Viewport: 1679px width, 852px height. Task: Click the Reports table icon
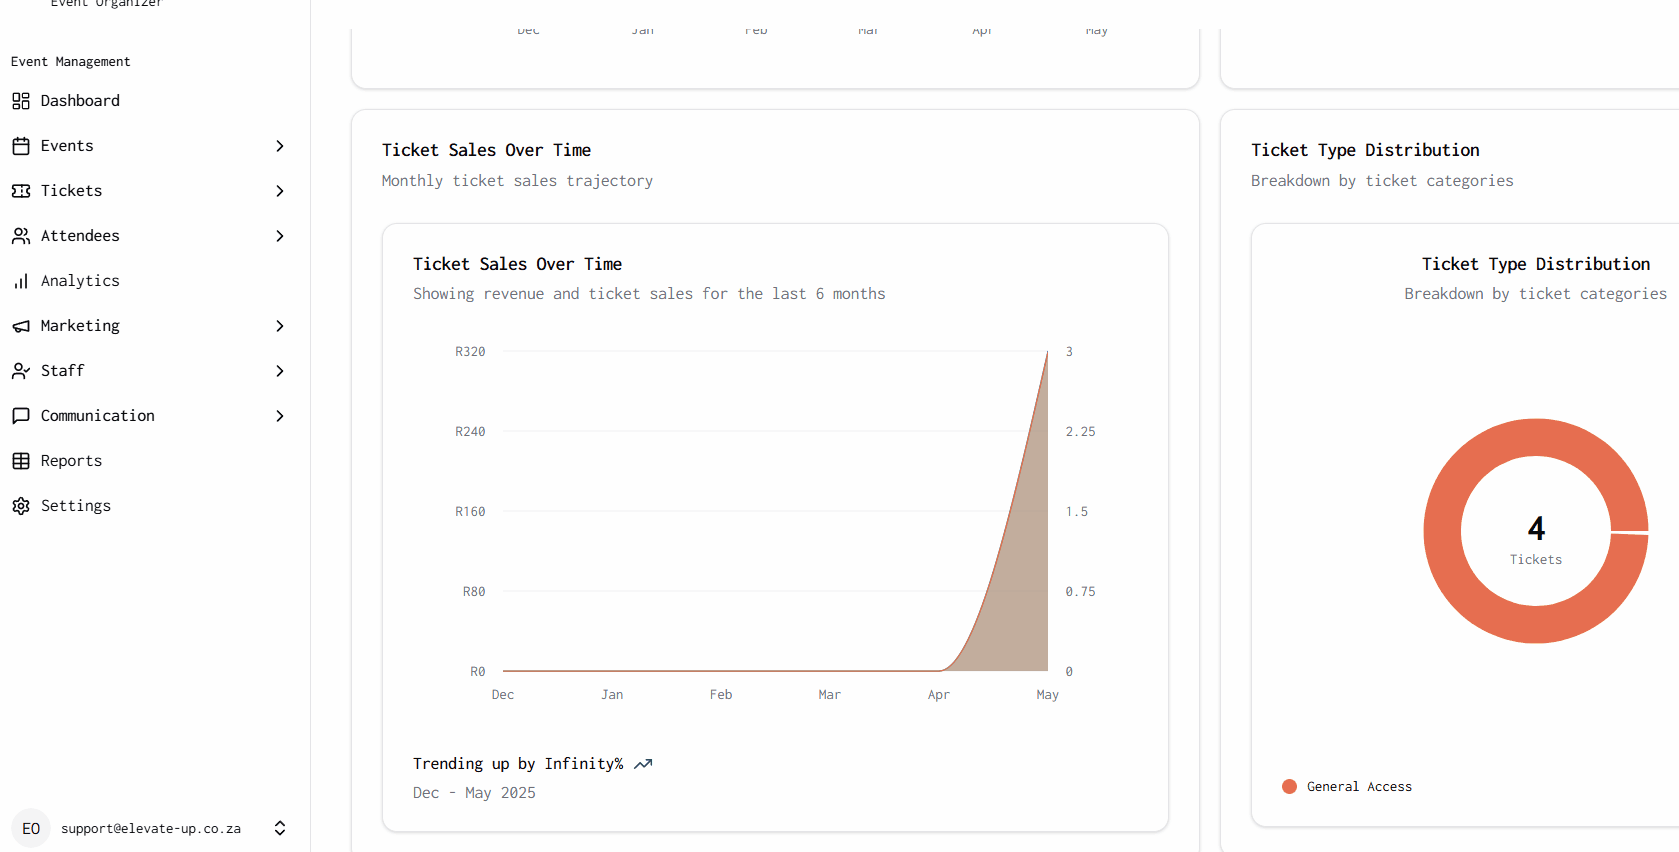tap(21, 461)
